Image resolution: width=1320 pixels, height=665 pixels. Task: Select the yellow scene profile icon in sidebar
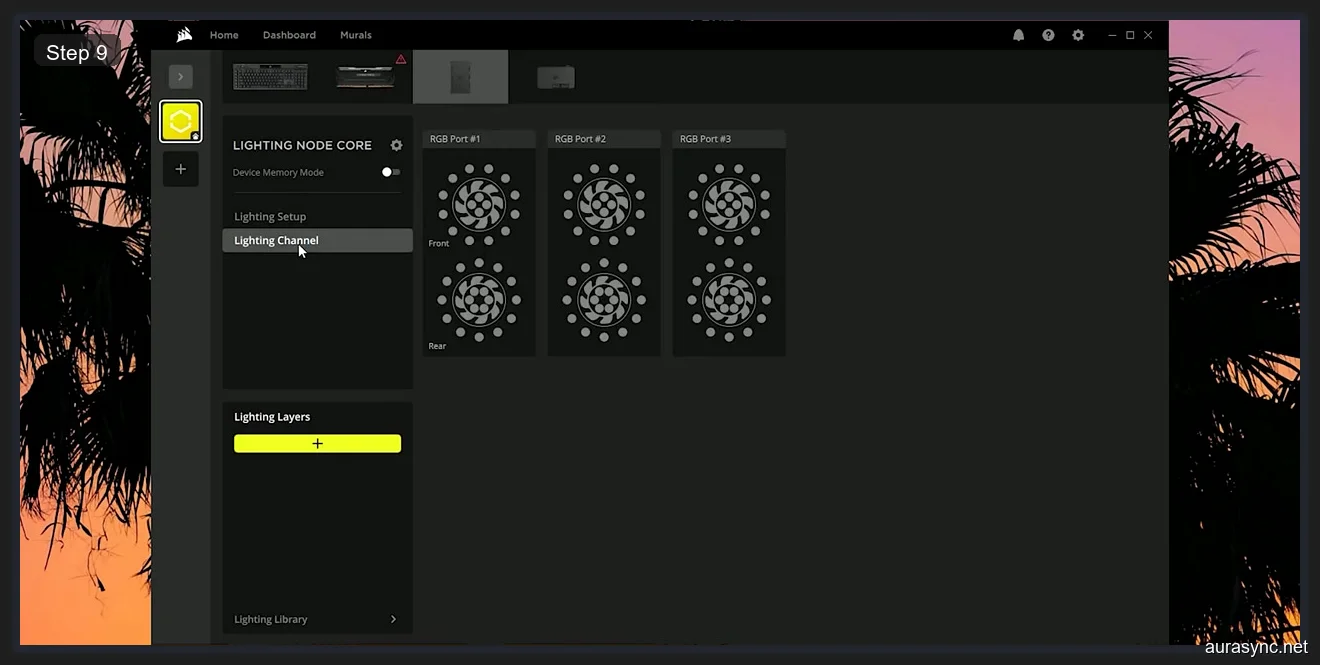tap(181, 120)
